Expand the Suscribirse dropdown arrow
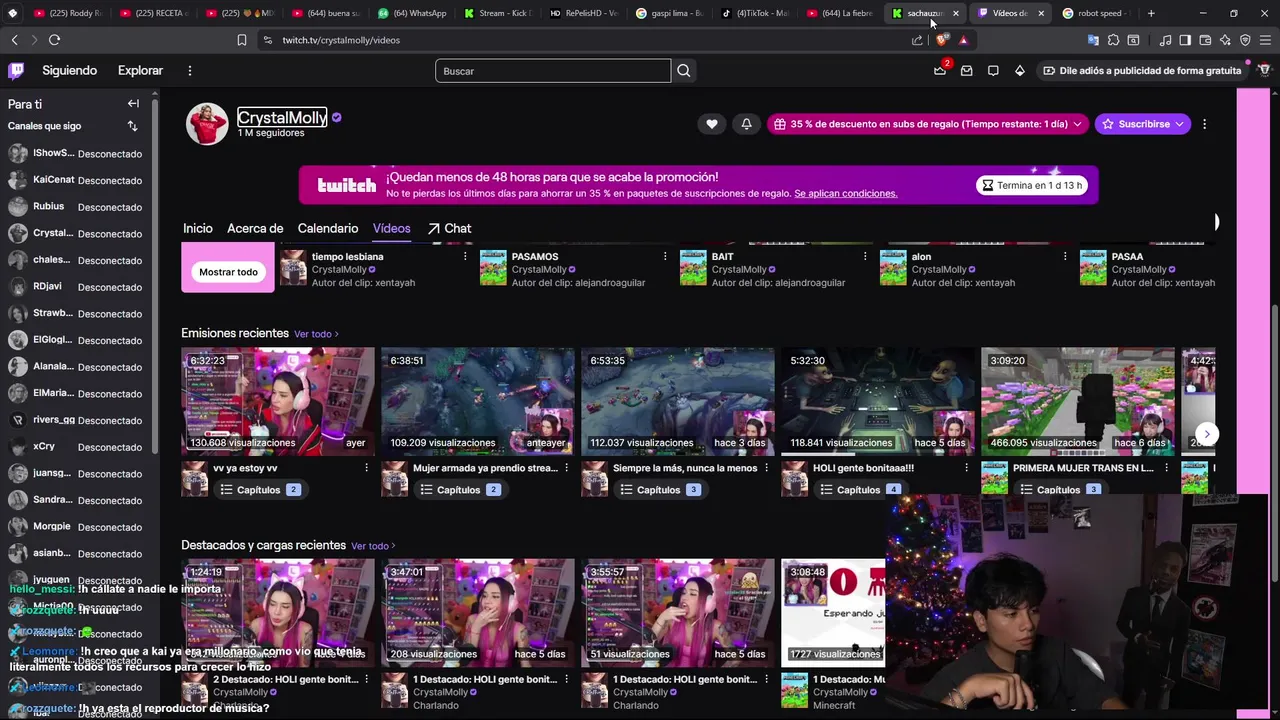 (1180, 124)
